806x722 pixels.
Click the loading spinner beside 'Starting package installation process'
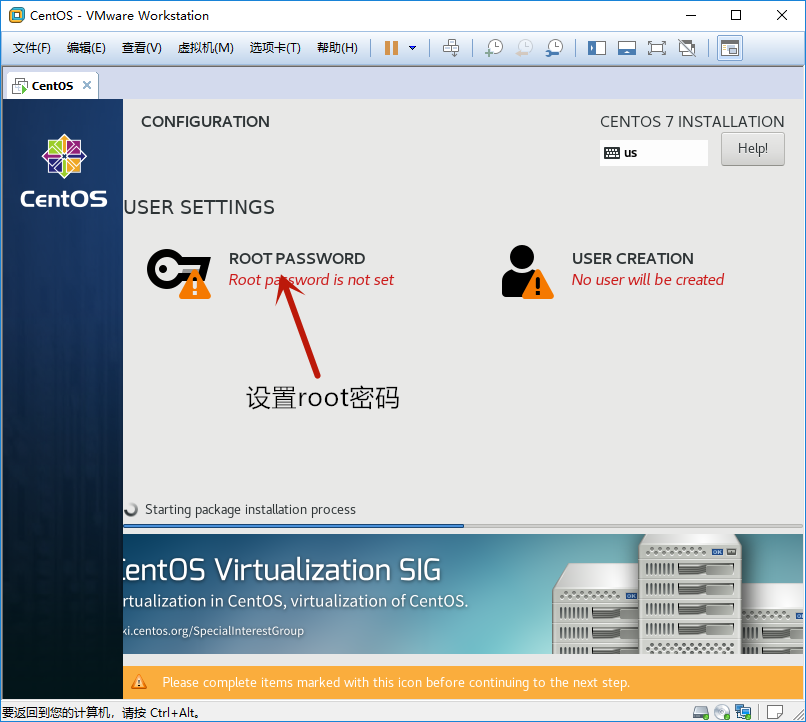pyautogui.click(x=131, y=509)
